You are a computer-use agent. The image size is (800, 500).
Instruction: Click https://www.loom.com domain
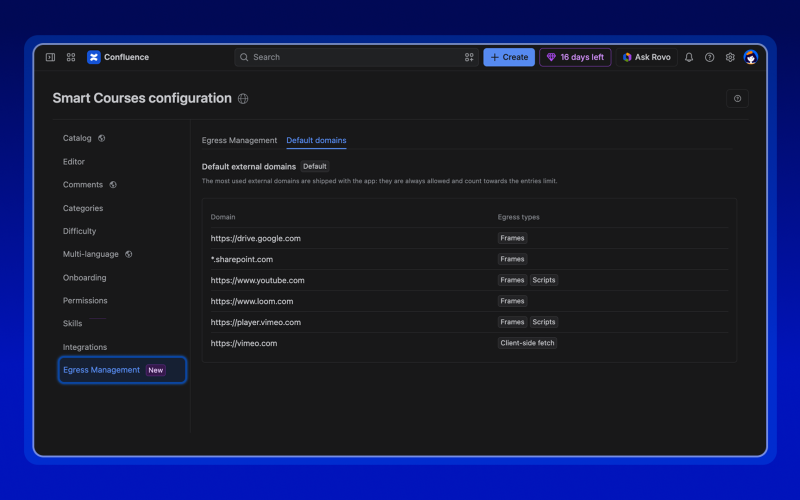(x=252, y=301)
